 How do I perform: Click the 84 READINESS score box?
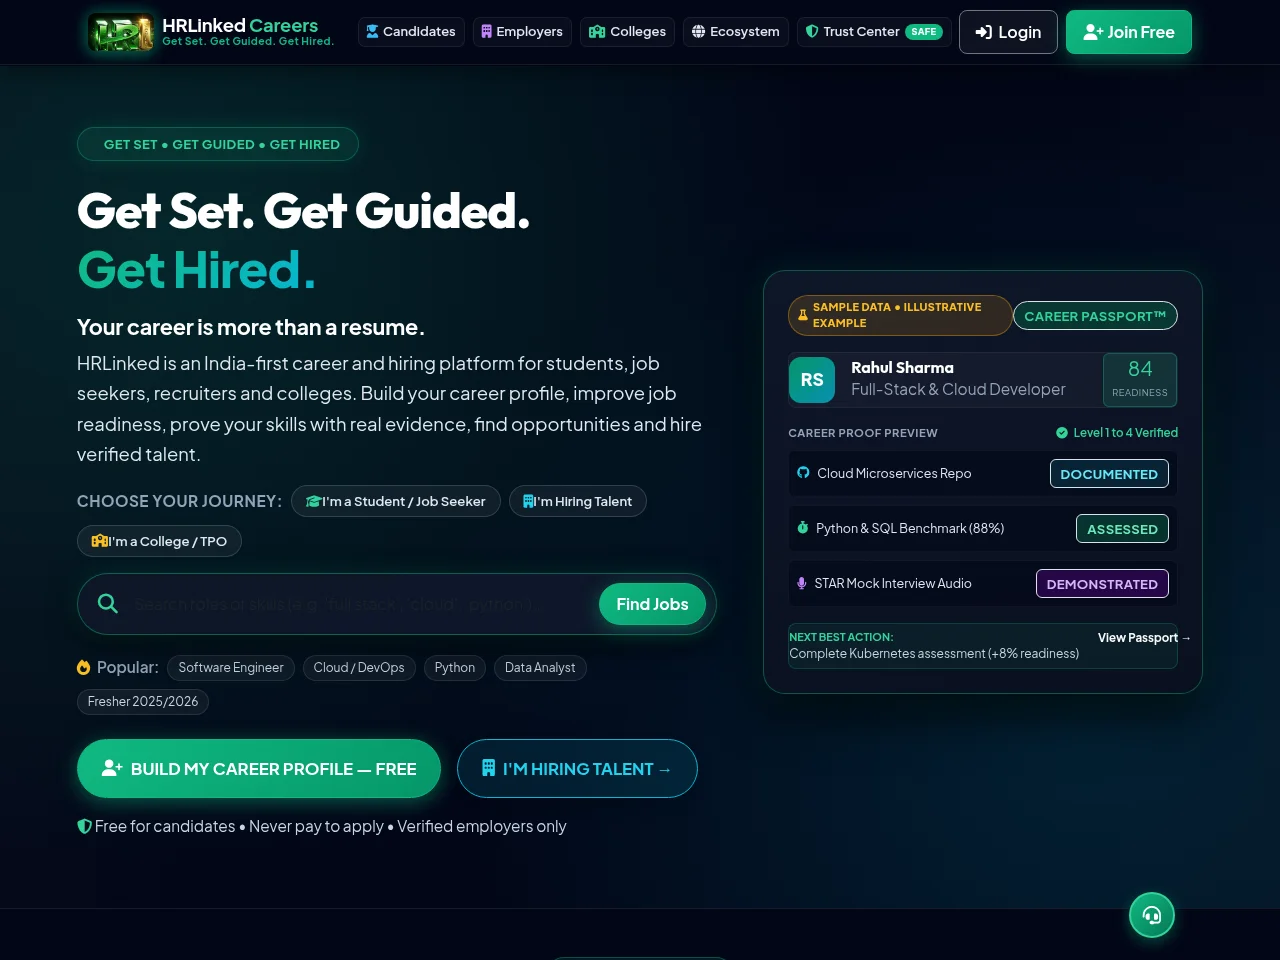(x=1140, y=380)
